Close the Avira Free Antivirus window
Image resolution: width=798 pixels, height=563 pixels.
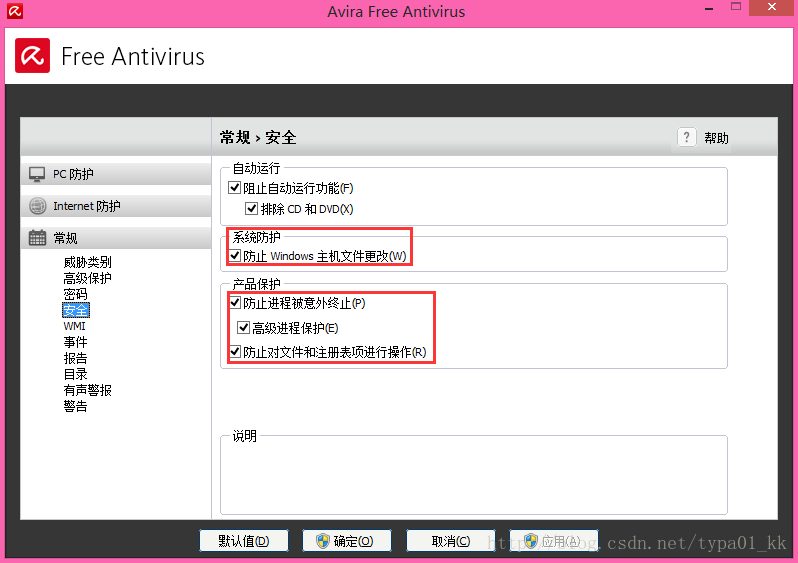point(772,7)
